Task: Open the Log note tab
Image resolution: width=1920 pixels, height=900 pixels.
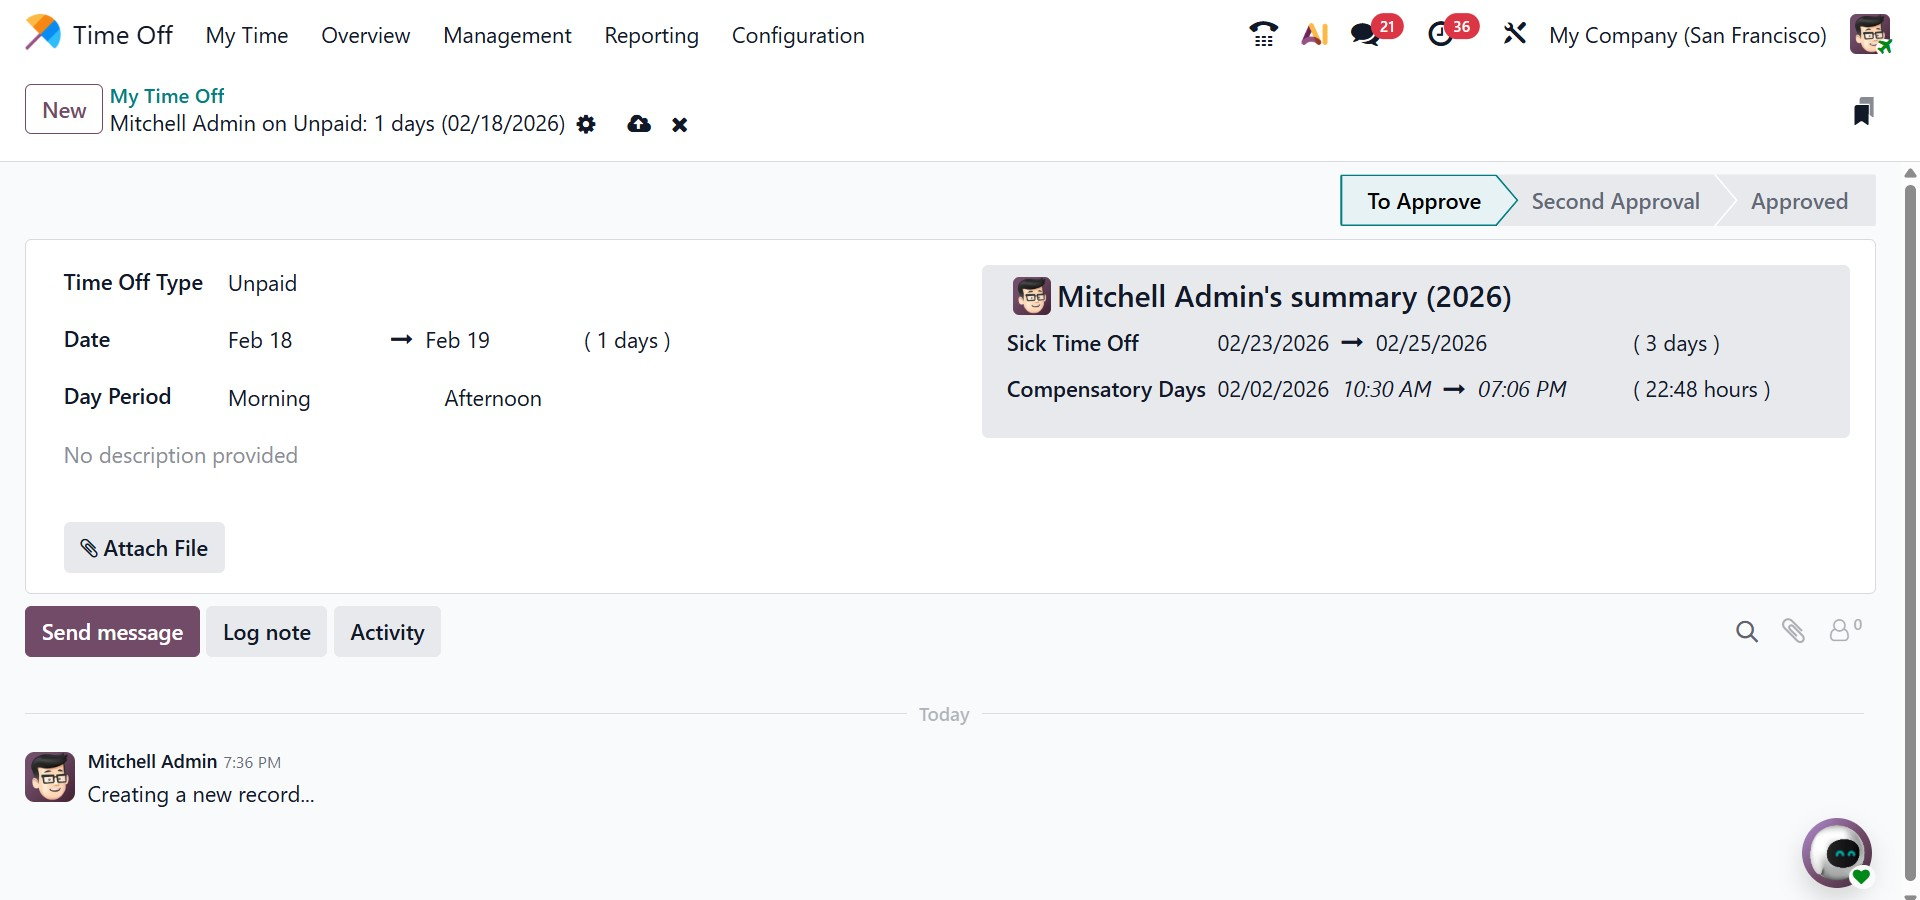Action: pyautogui.click(x=266, y=632)
